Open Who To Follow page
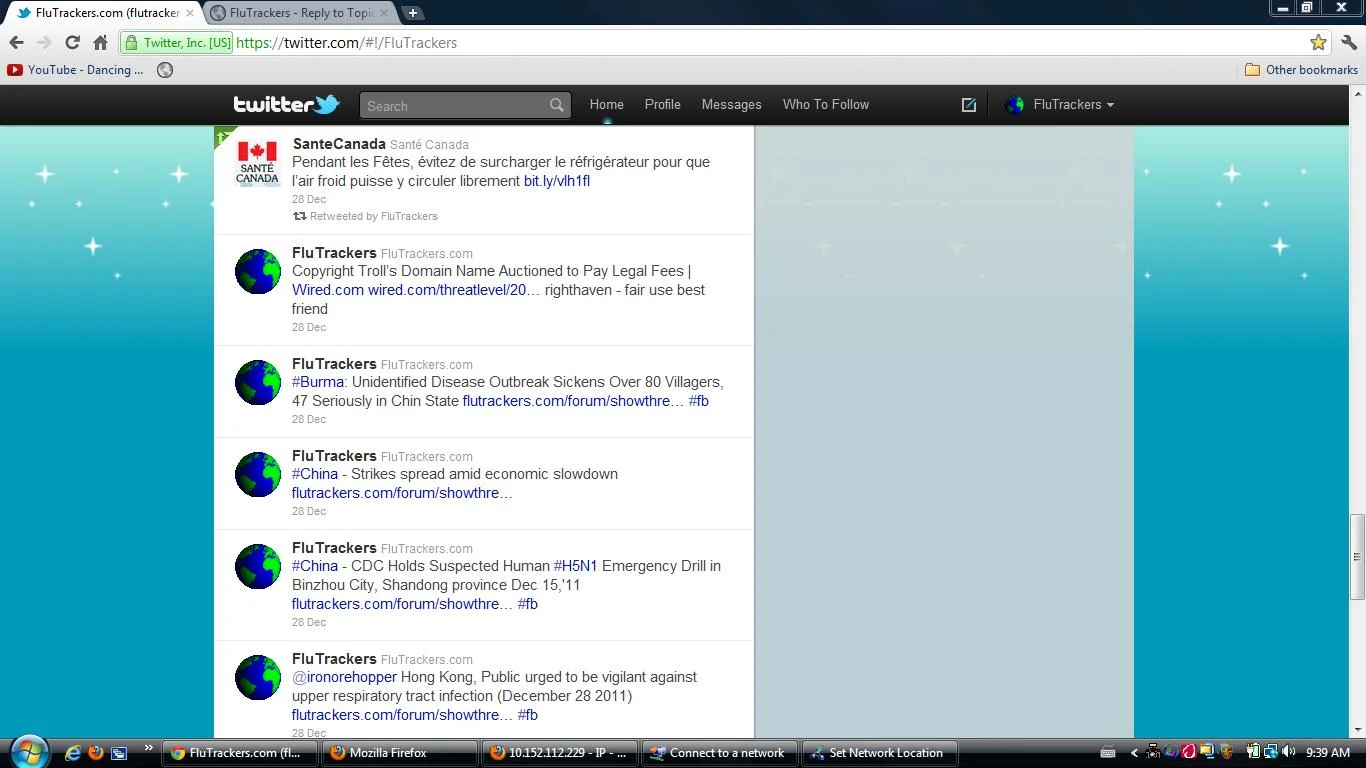The width and height of the screenshot is (1366, 768). point(825,104)
